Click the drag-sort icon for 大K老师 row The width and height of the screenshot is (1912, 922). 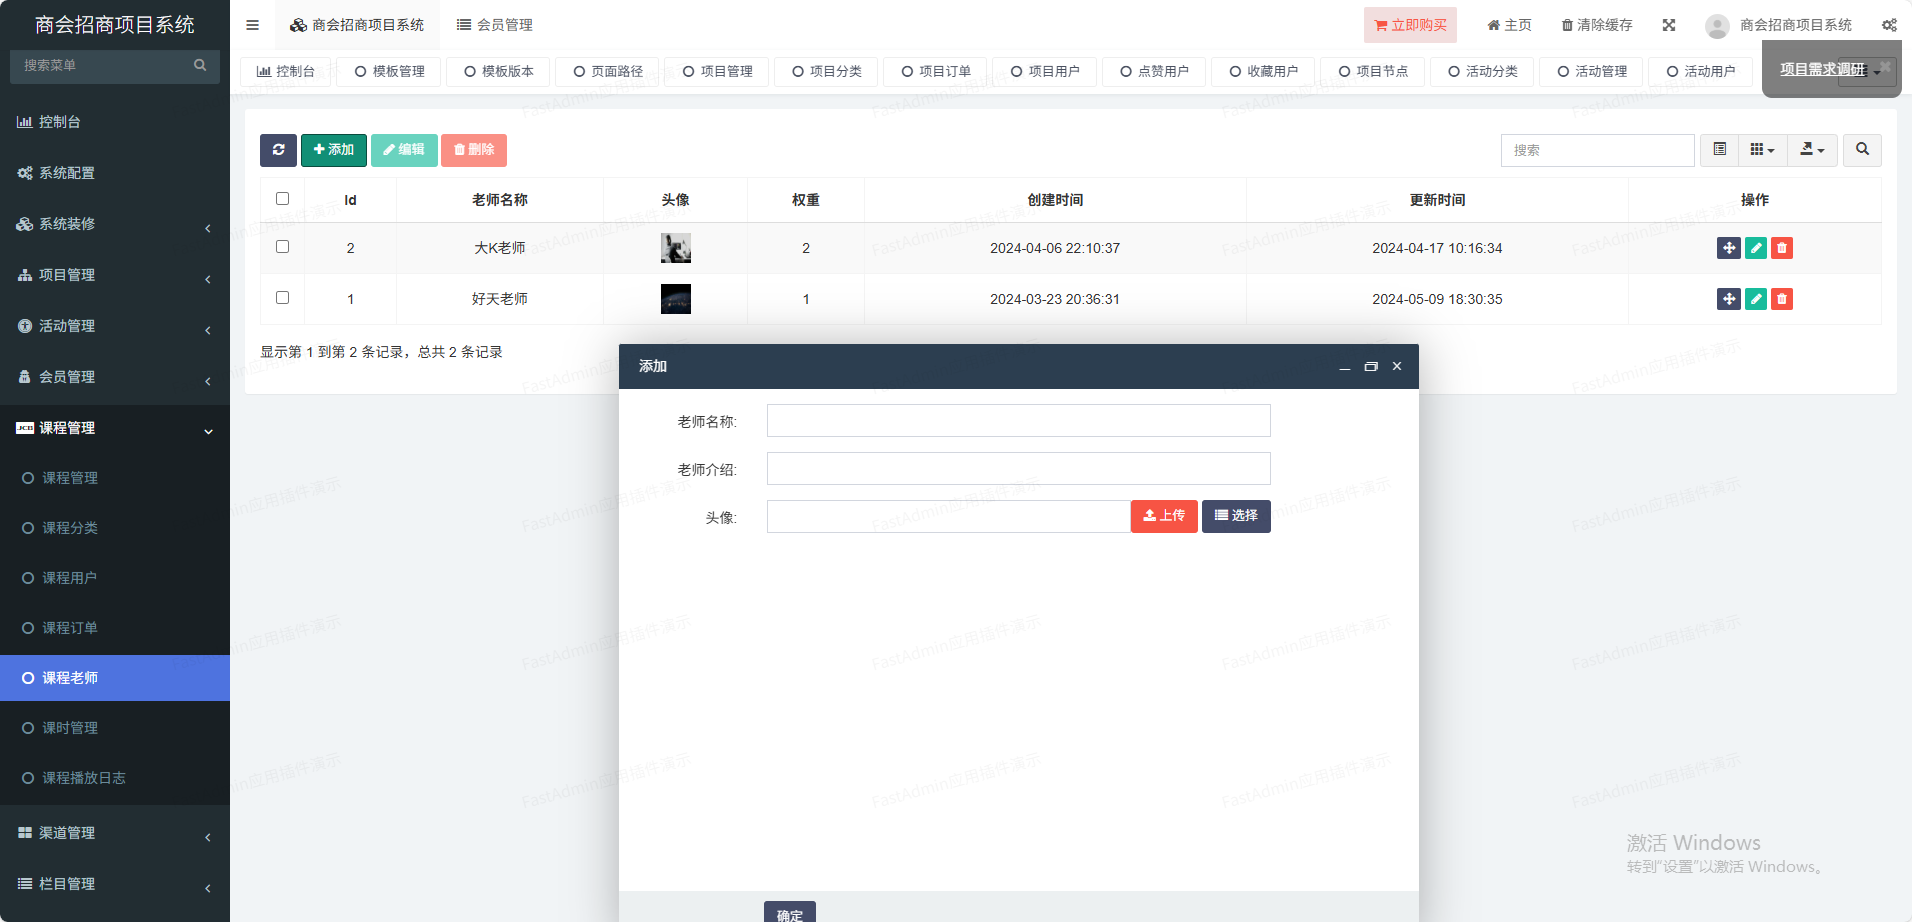[1728, 248]
